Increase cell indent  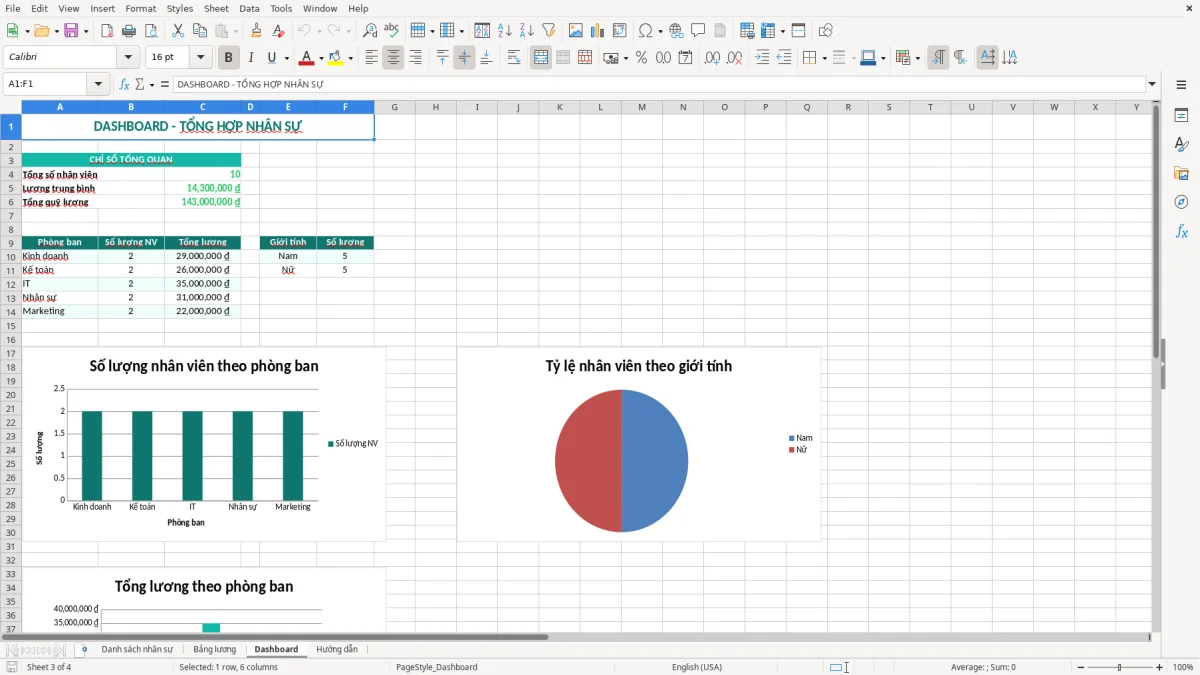[x=762, y=58]
